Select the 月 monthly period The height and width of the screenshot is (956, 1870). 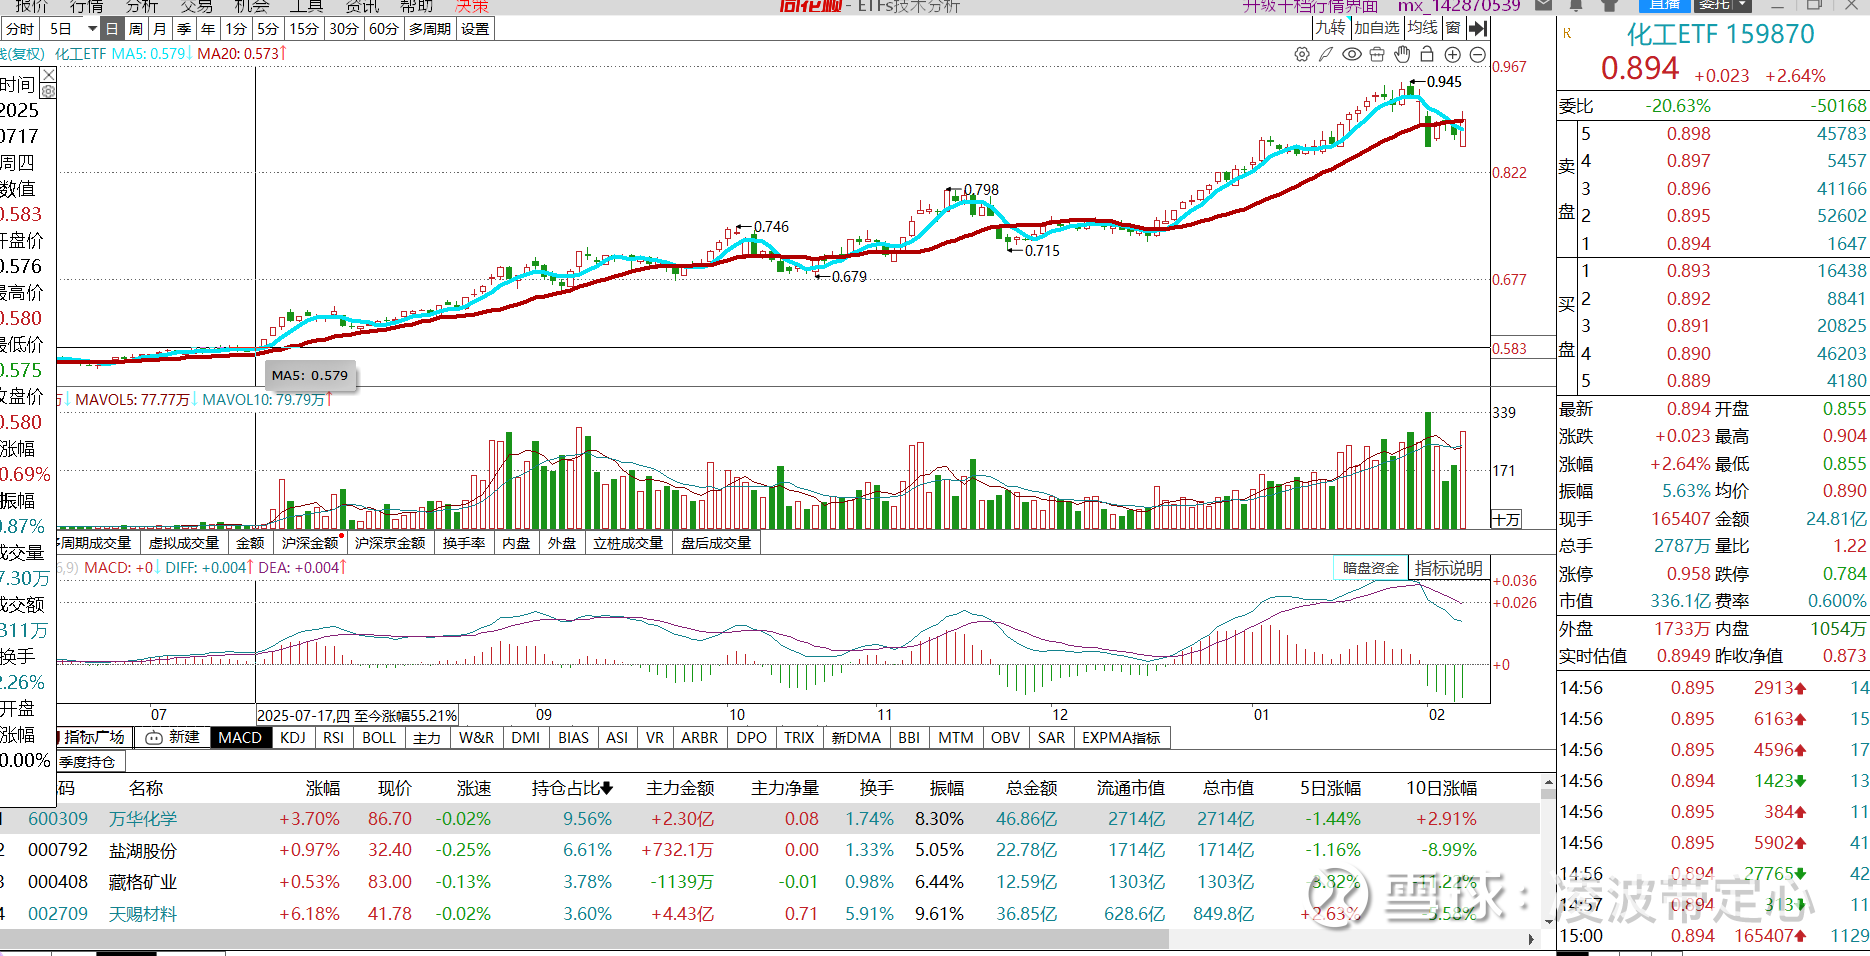(160, 29)
